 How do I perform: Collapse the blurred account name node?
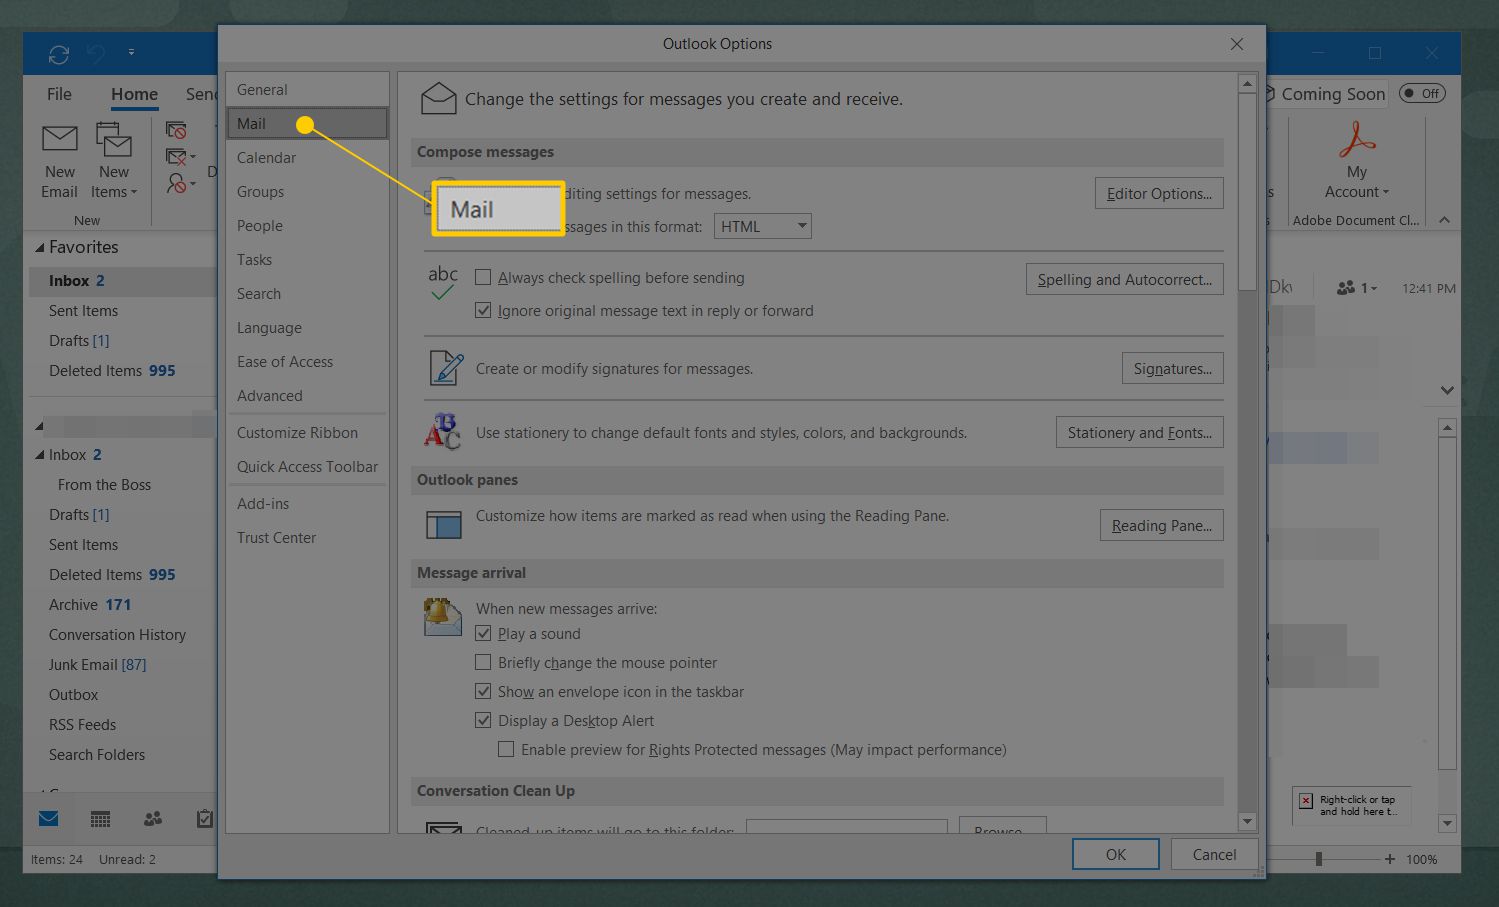[x=40, y=426]
